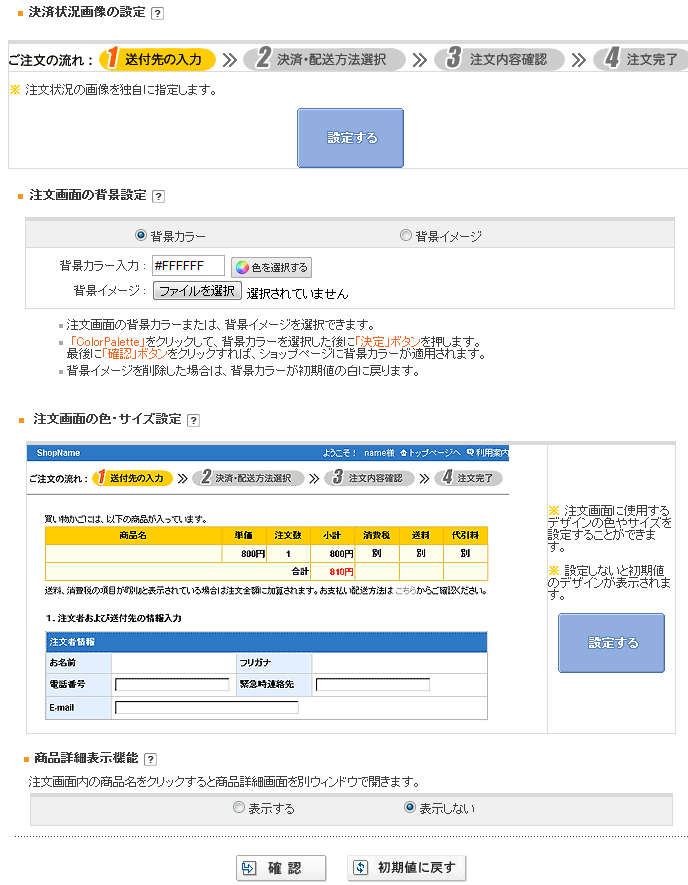Click the 確認 confirm button
This screenshot has height=885, width=688.
pyautogui.click(x=281, y=868)
